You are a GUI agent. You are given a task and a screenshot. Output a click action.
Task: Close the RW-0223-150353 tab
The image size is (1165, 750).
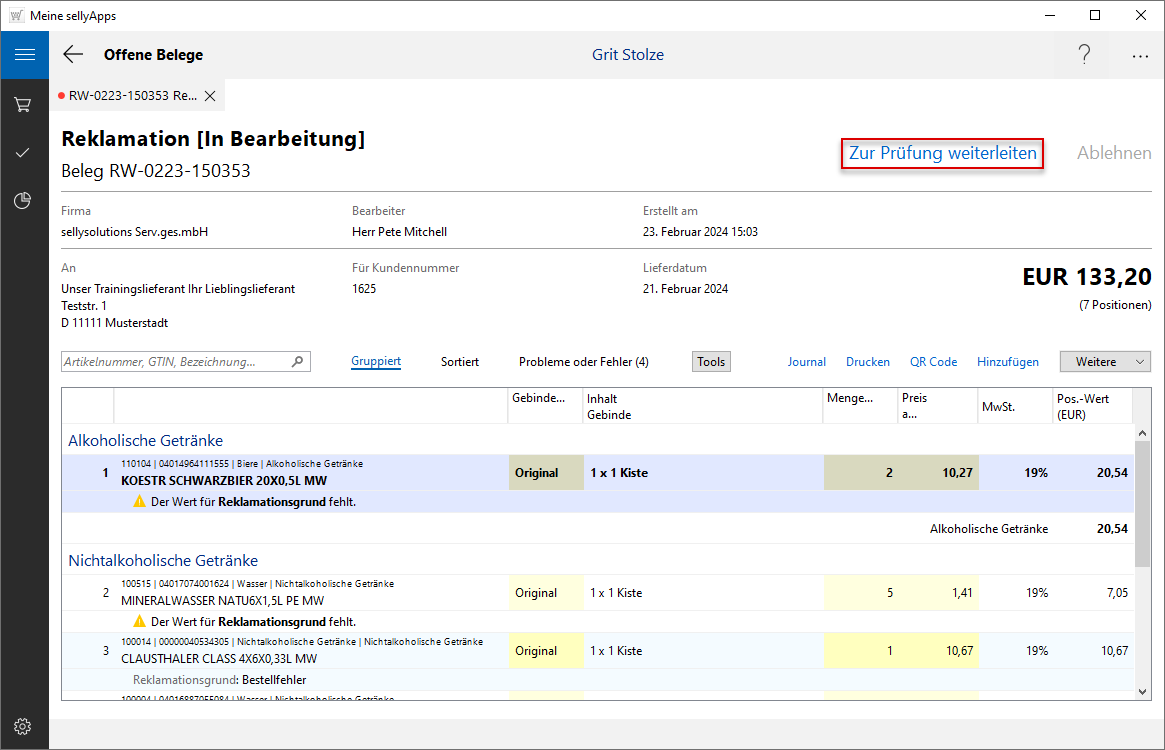point(210,96)
